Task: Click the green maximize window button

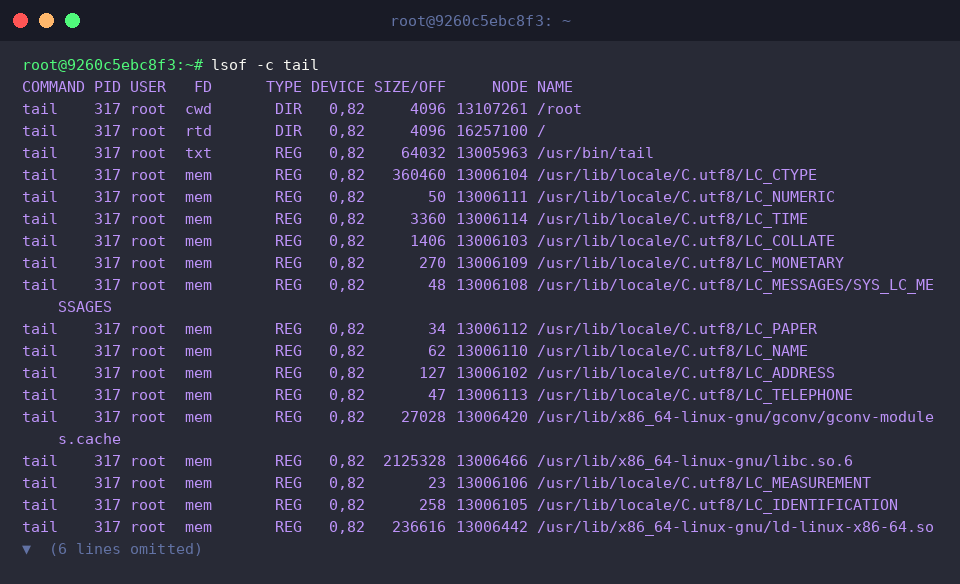Action: (x=72, y=21)
